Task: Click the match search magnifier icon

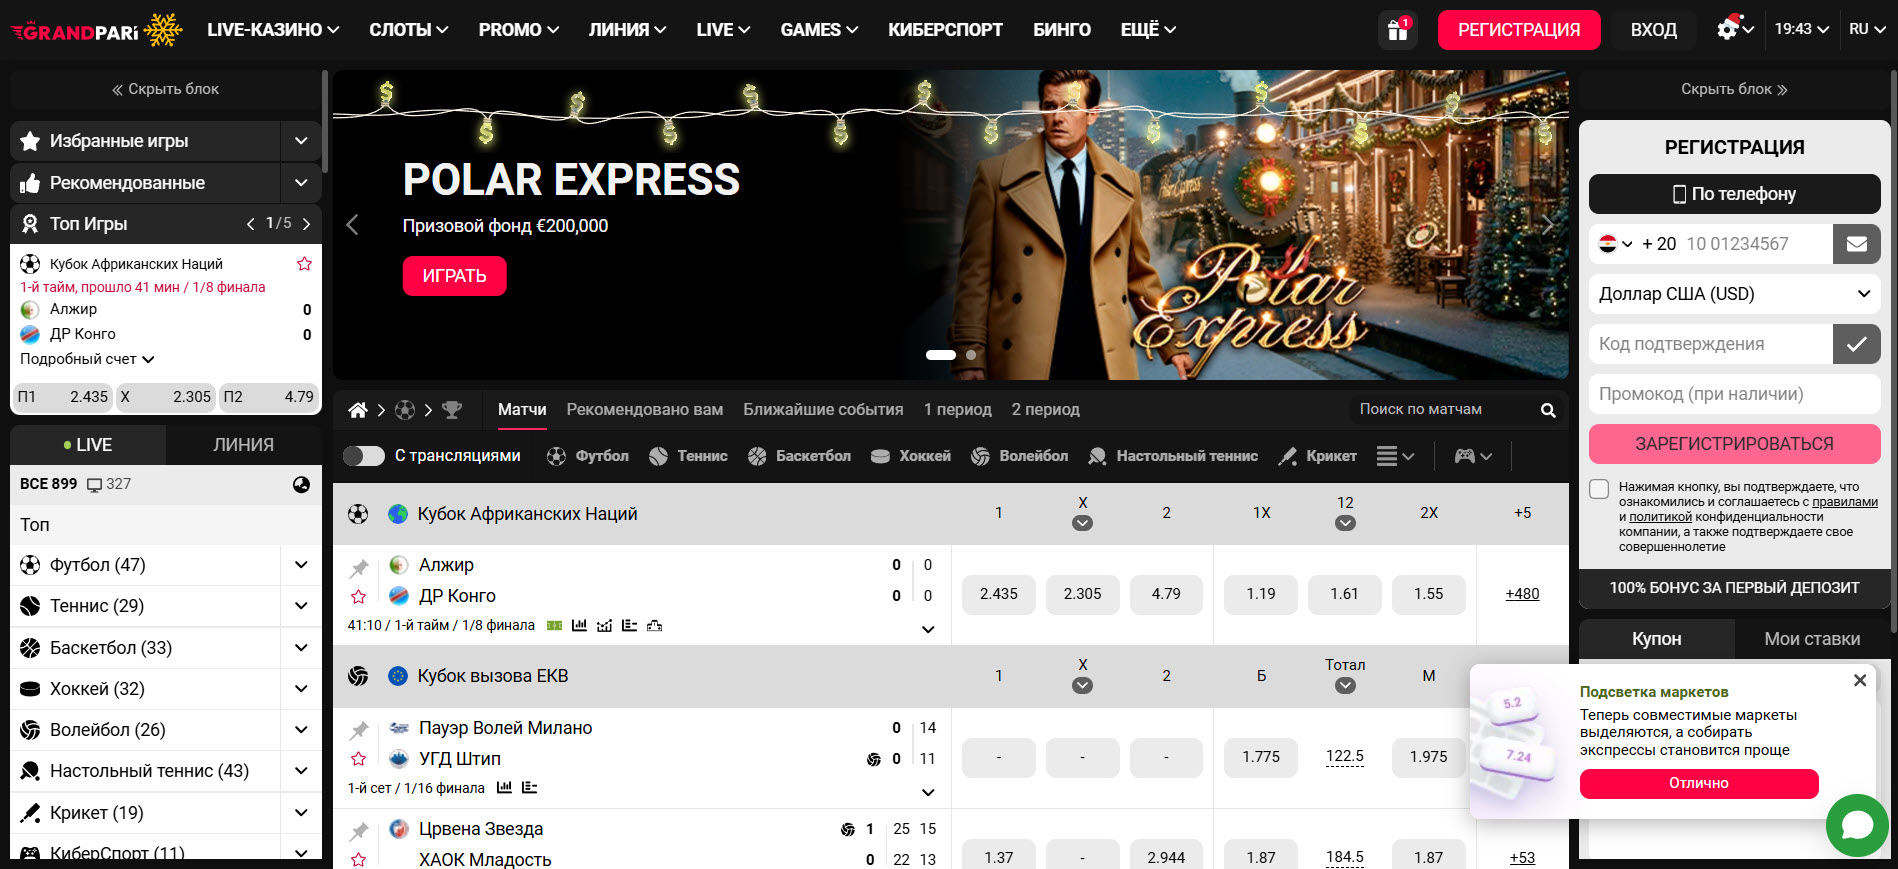Action: tap(1548, 410)
